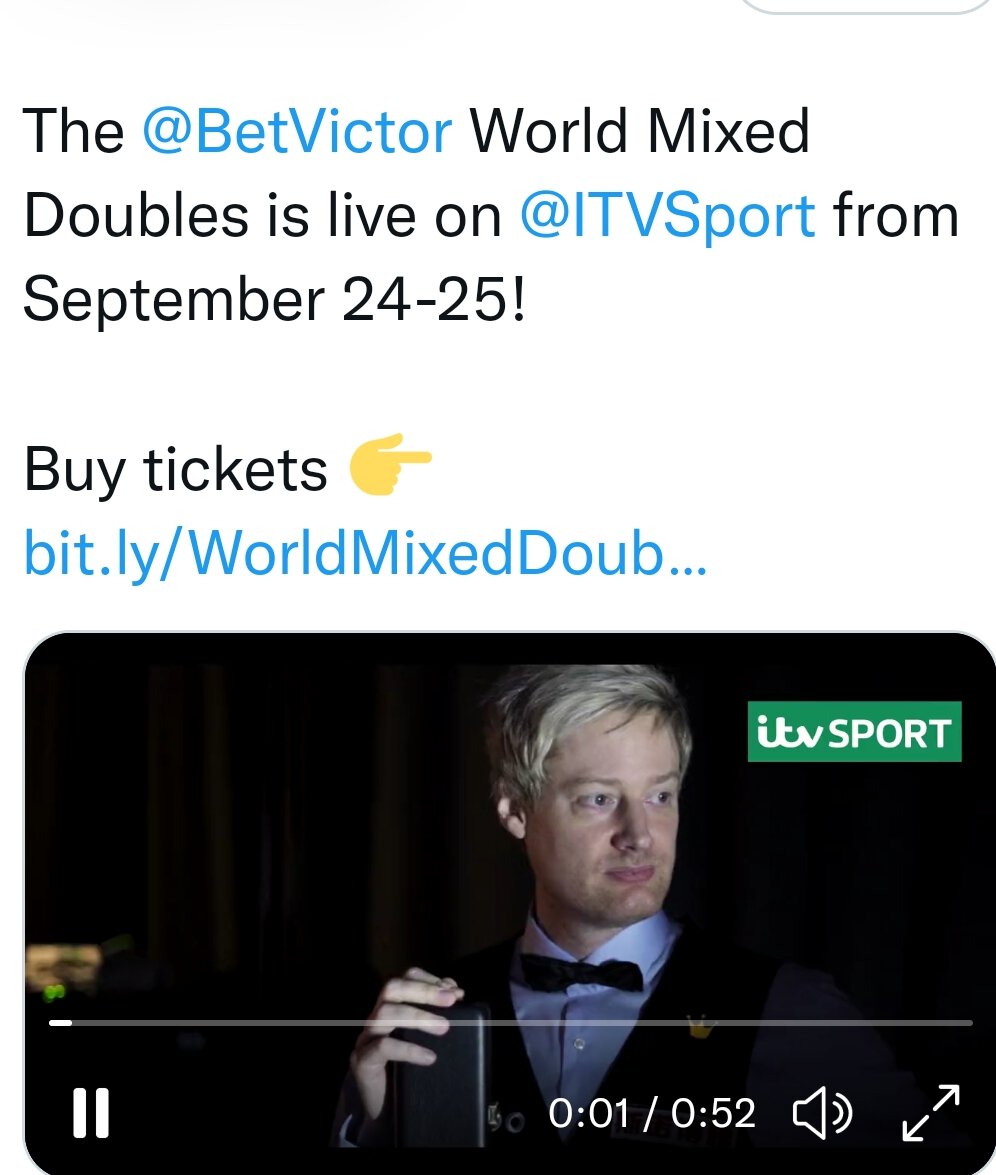Screen dimensions: 996x1175
Task: Click the word 'from' in the tweet
Action: (896, 216)
